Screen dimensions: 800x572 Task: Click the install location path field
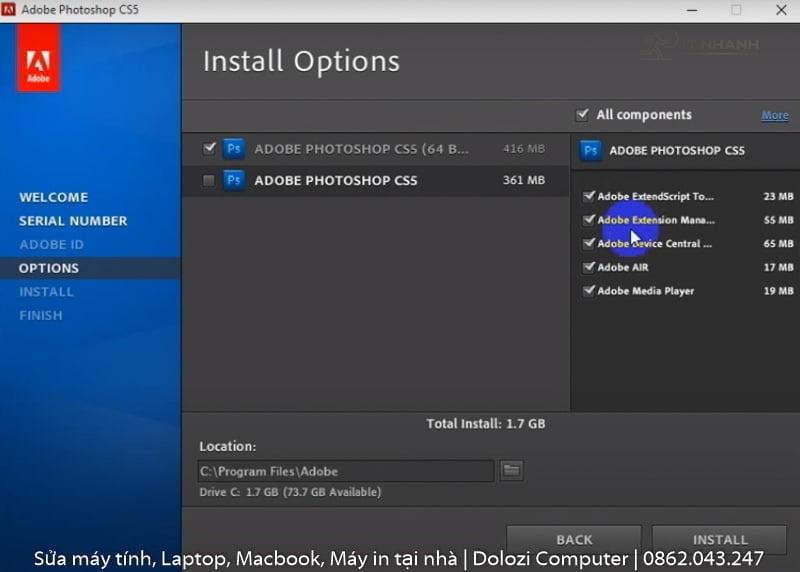click(x=345, y=471)
